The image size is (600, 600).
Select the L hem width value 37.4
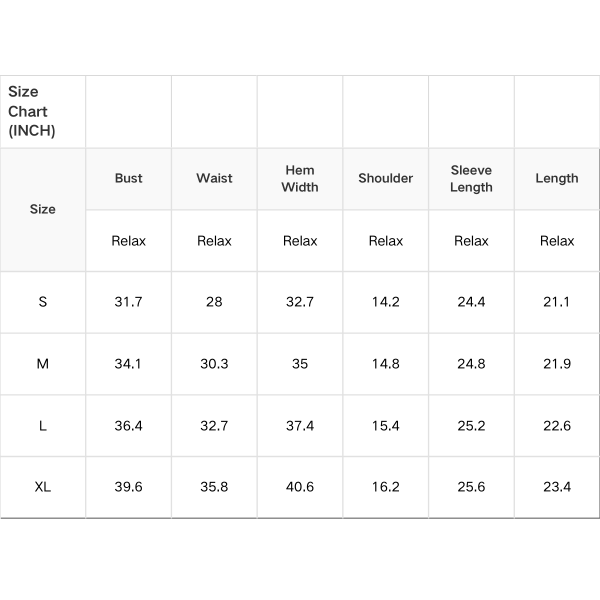tap(300, 426)
